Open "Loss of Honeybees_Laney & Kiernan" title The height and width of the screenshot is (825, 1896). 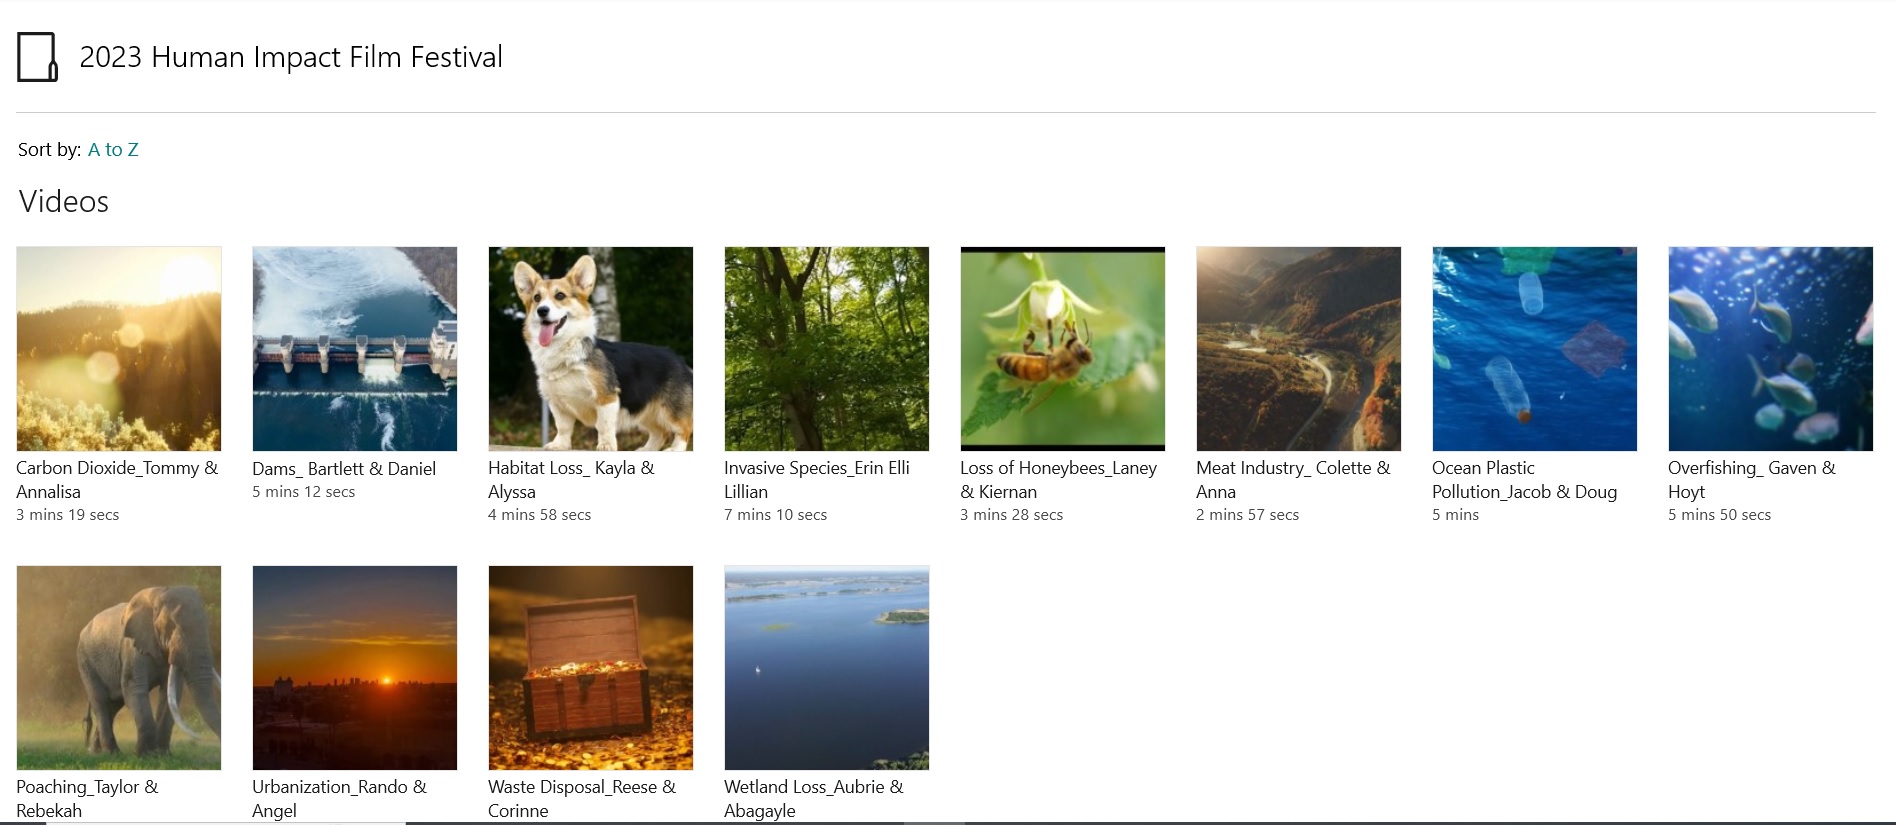pos(1057,480)
